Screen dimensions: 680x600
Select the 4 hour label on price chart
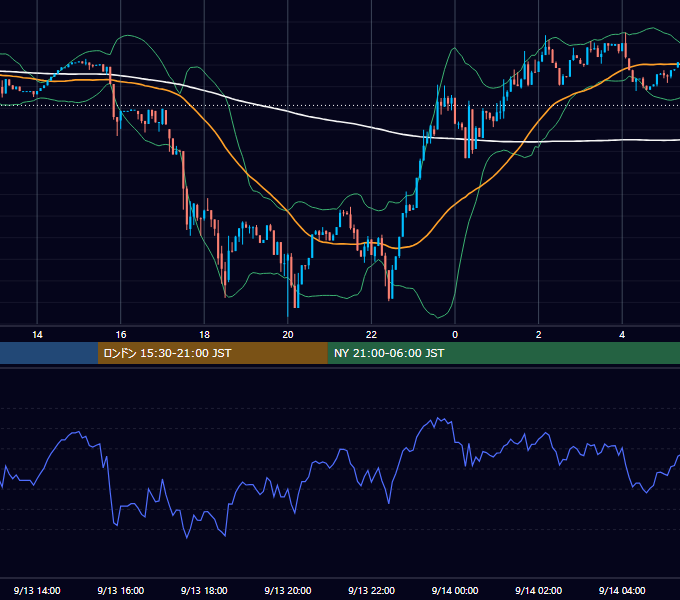click(x=622, y=335)
